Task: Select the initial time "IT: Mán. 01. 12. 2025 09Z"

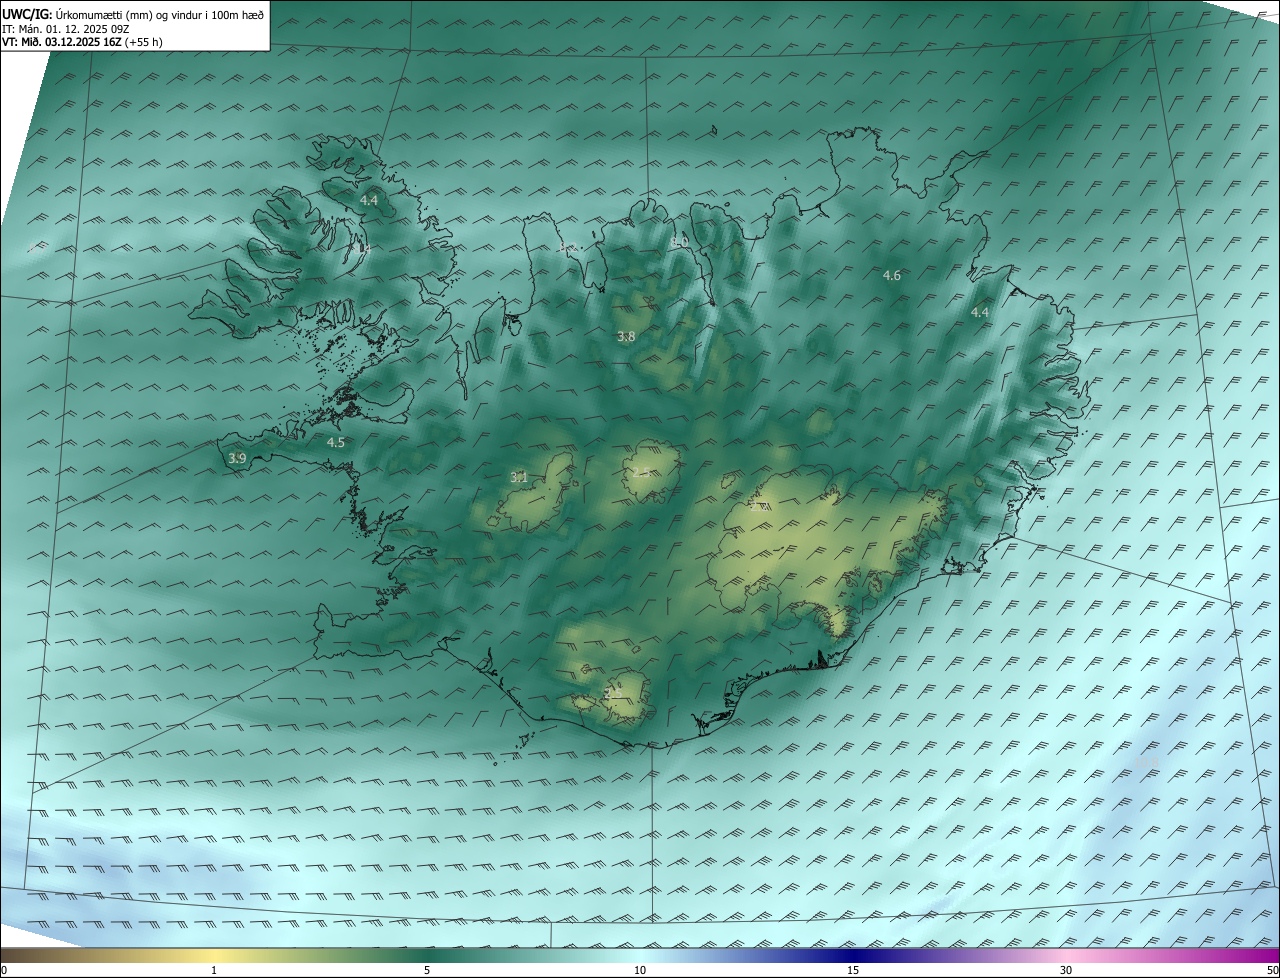Action: point(66,28)
